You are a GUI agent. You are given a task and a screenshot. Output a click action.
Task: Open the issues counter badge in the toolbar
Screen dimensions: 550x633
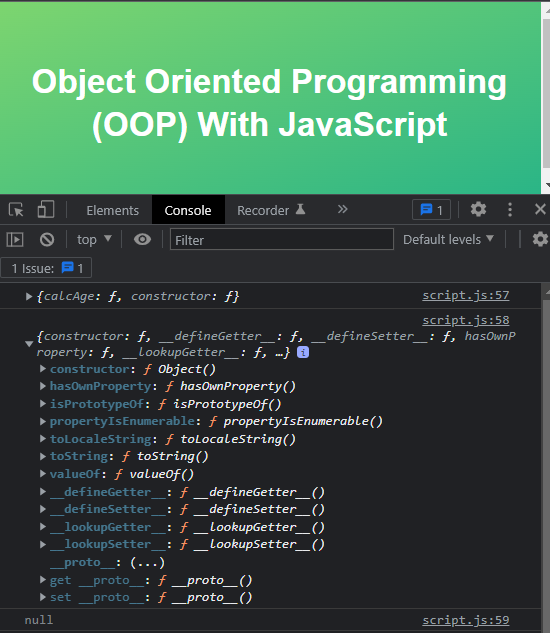[x=431, y=210]
